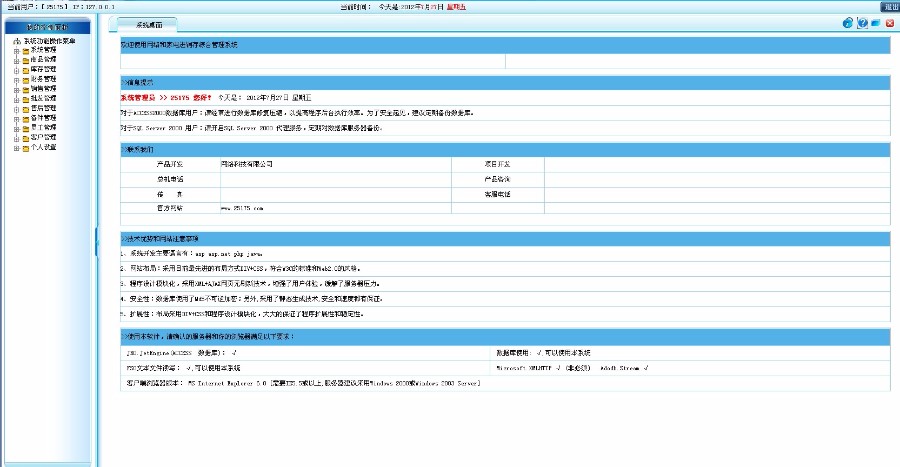Open help via the question mark icon

click(x=862, y=23)
